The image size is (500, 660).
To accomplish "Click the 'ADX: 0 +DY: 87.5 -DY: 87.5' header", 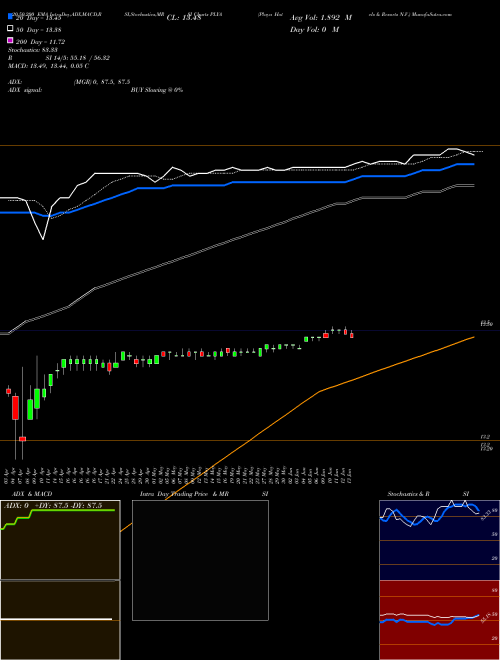I will (53, 506).
